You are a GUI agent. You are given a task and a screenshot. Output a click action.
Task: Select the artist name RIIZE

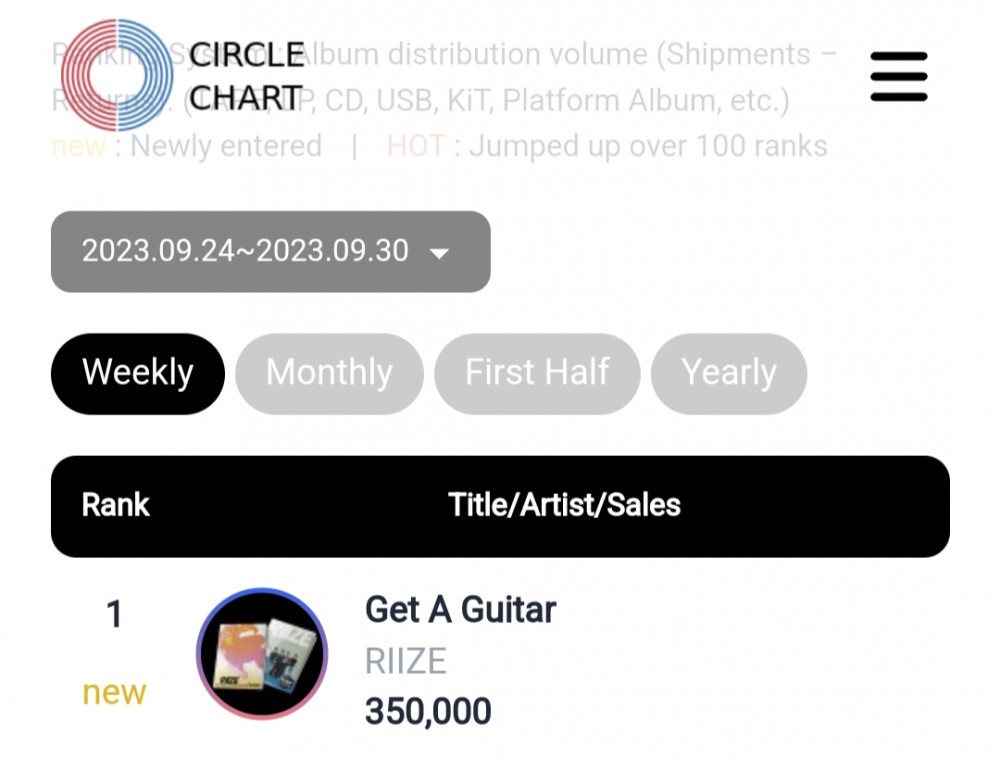(x=405, y=661)
